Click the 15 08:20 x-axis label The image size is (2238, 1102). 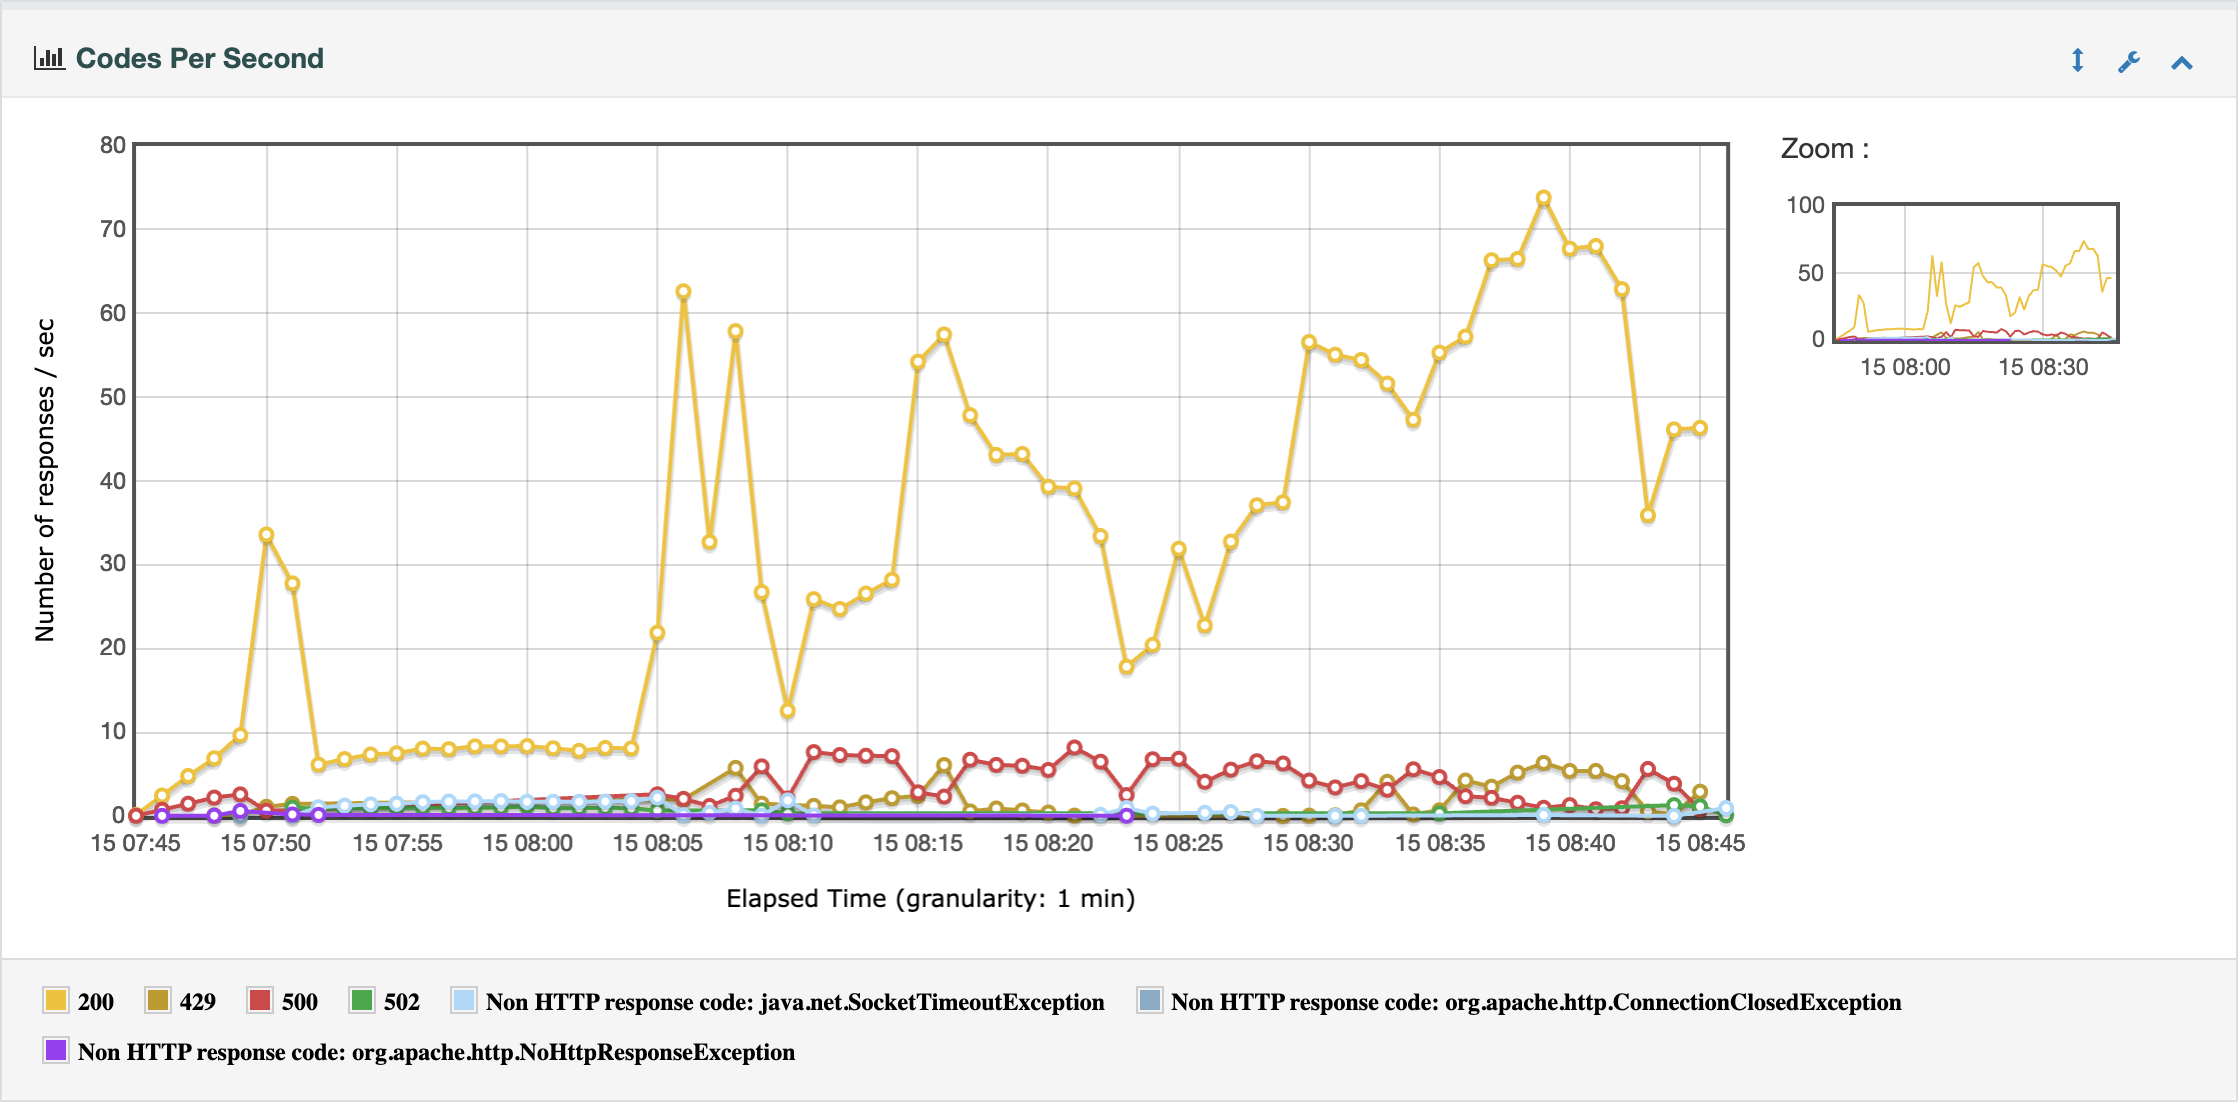point(1048,843)
